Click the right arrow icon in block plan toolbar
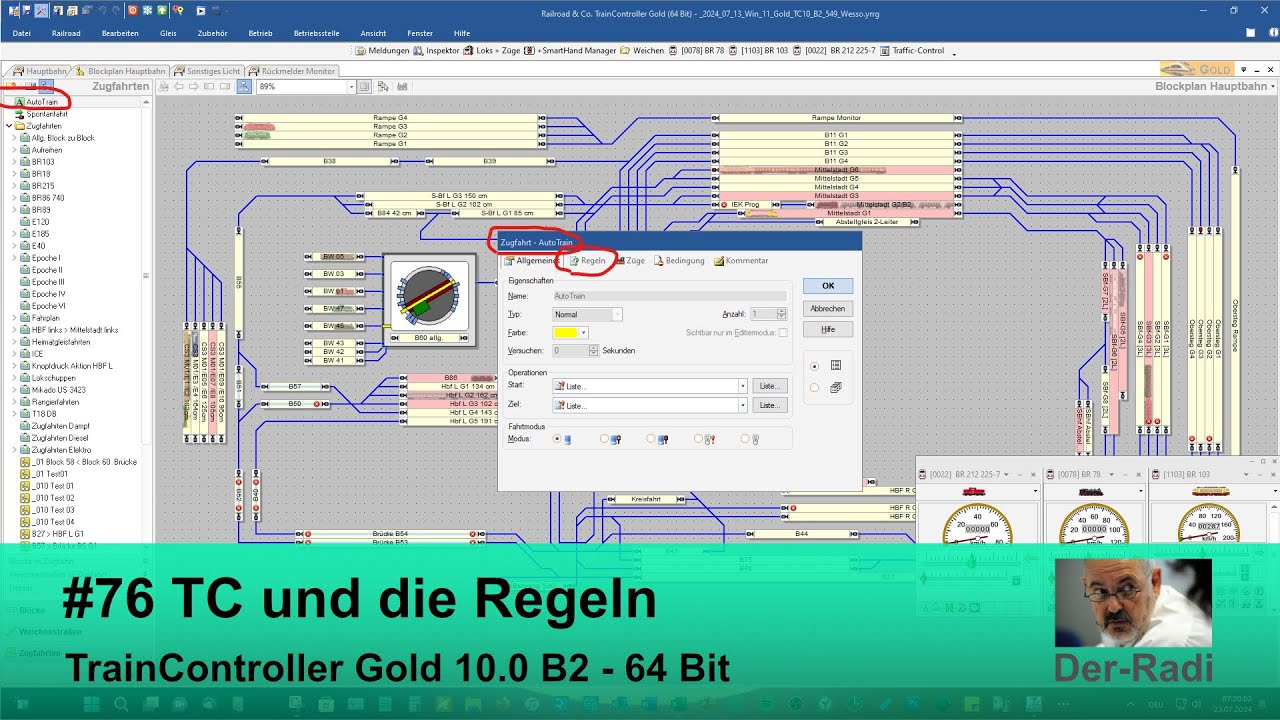This screenshot has height=720, width=1280. tap(194, 87)
